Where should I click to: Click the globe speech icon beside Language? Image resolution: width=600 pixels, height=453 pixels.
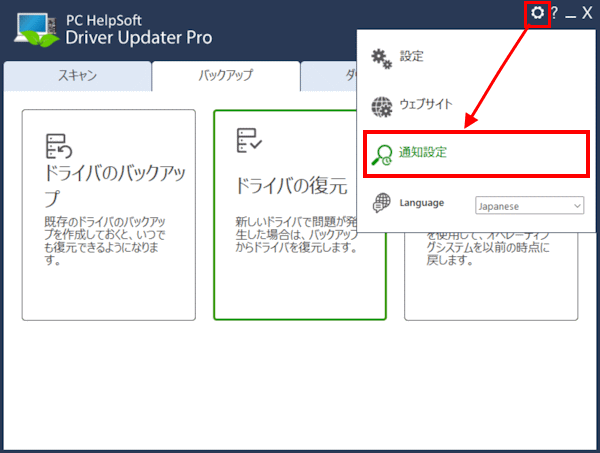[x=382, y=203]
